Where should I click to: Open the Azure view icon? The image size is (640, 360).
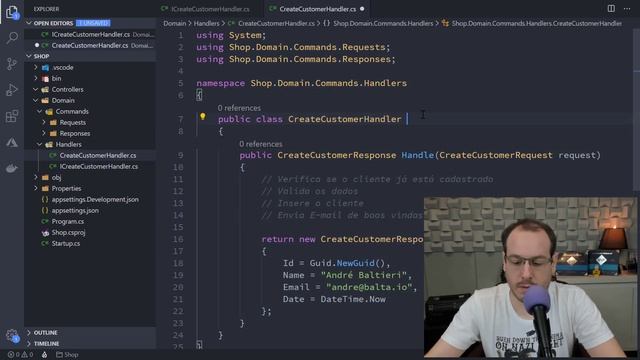point(12,142)
